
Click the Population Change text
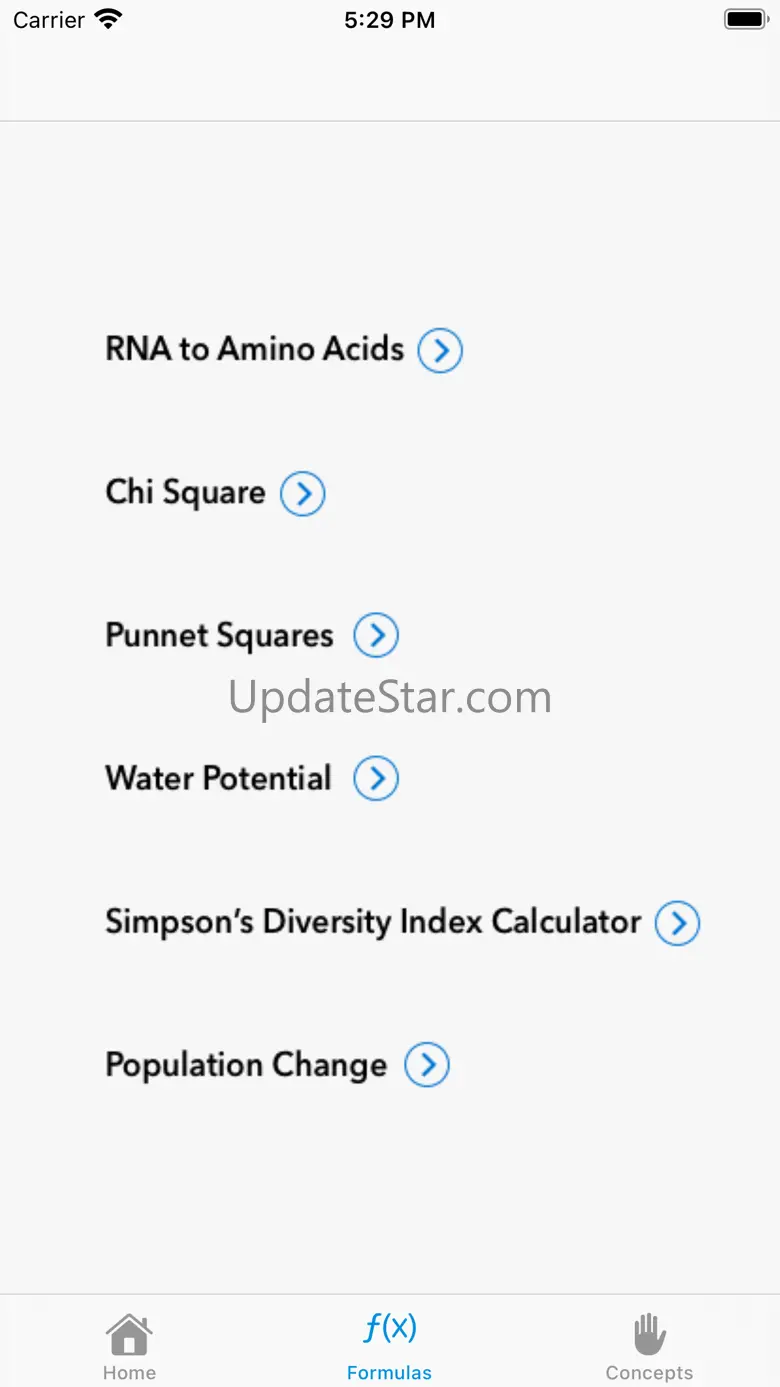pyautogui.click(x=246, y=1065)
